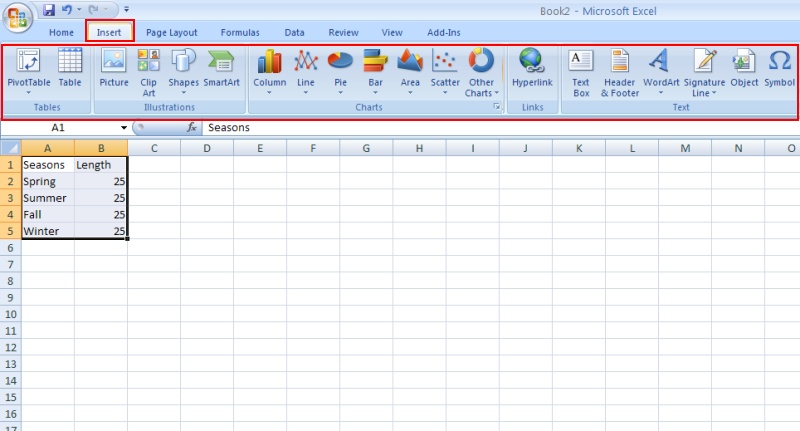Expand the Name Box dropdown arrow

click(x=123, y=128)
